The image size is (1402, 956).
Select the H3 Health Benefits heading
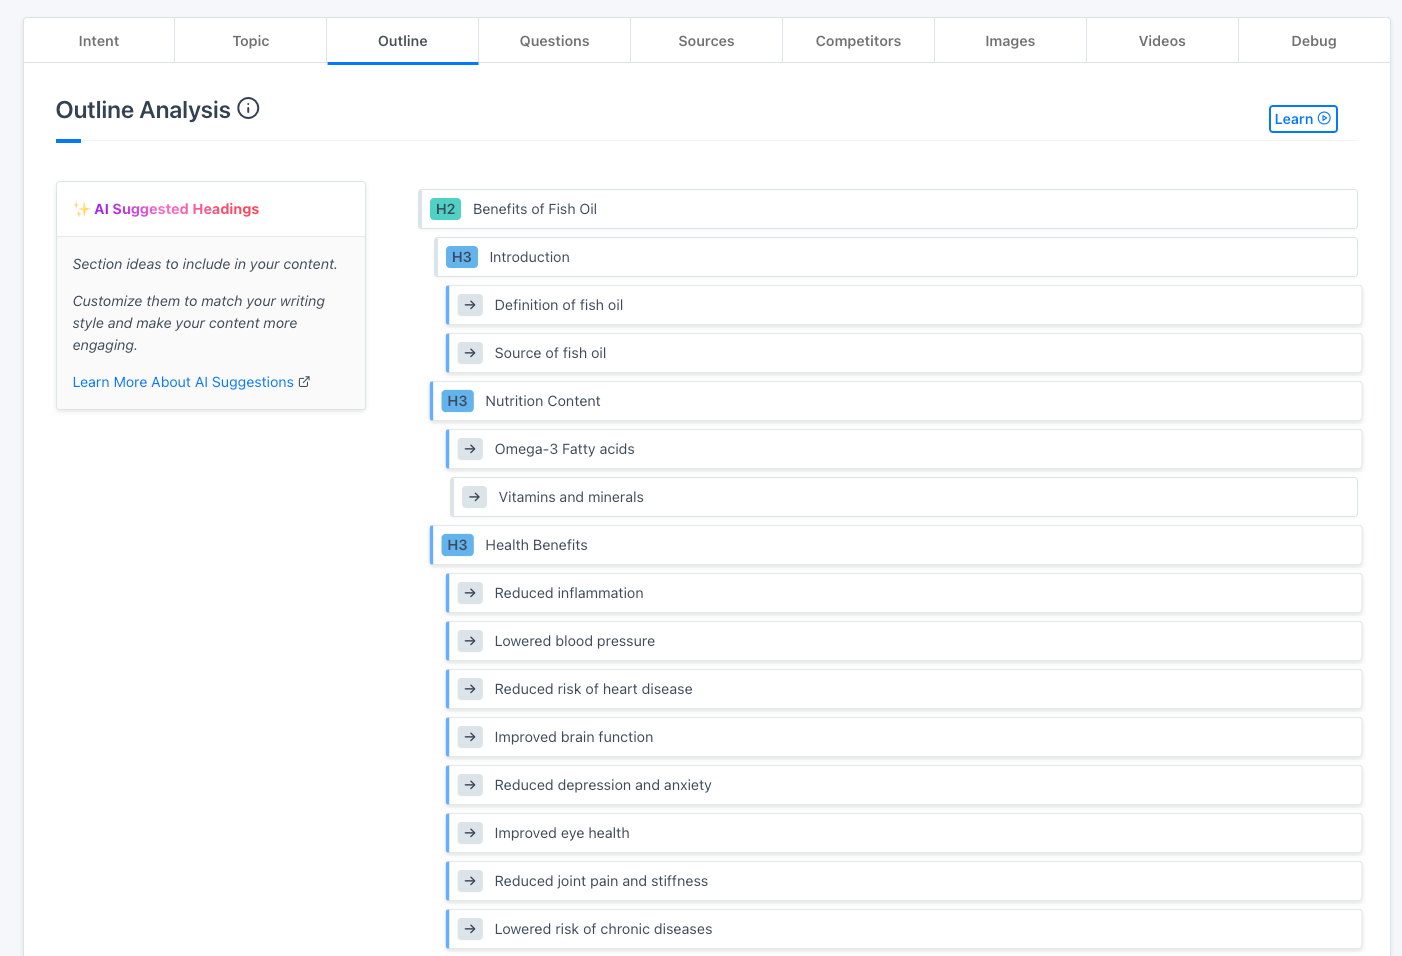896,545
